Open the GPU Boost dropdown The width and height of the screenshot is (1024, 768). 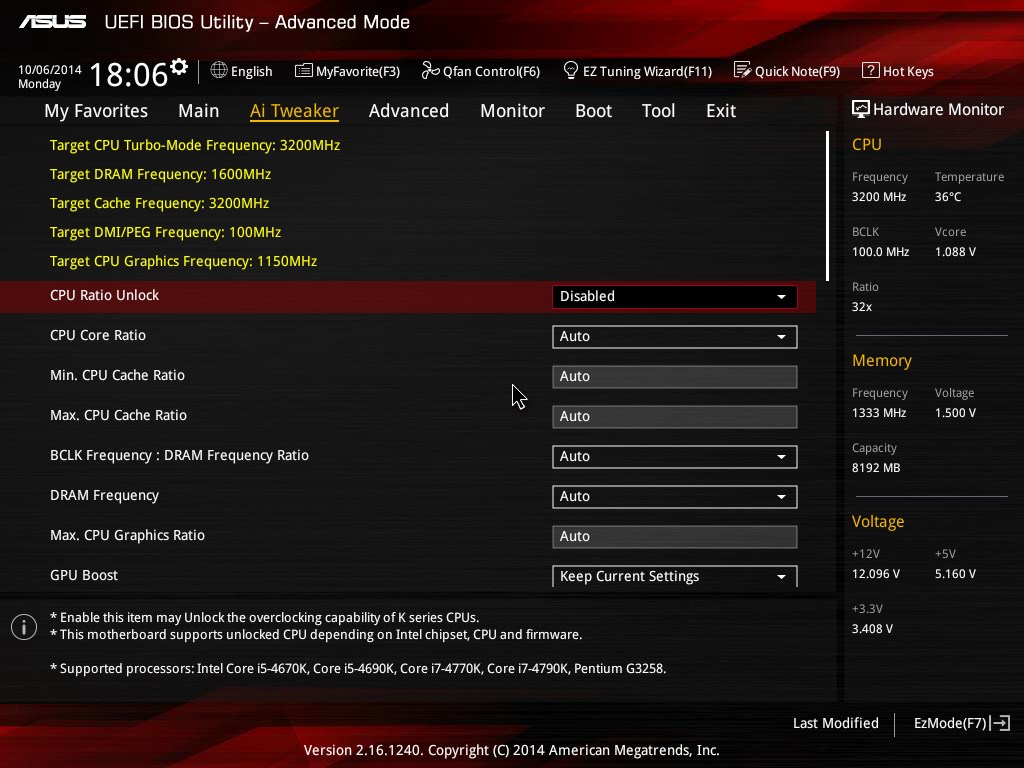[675, 576]
